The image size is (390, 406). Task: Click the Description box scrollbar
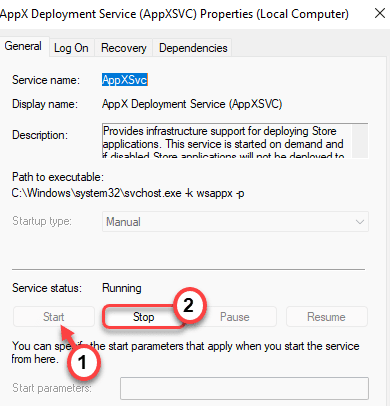coord(360,140)
